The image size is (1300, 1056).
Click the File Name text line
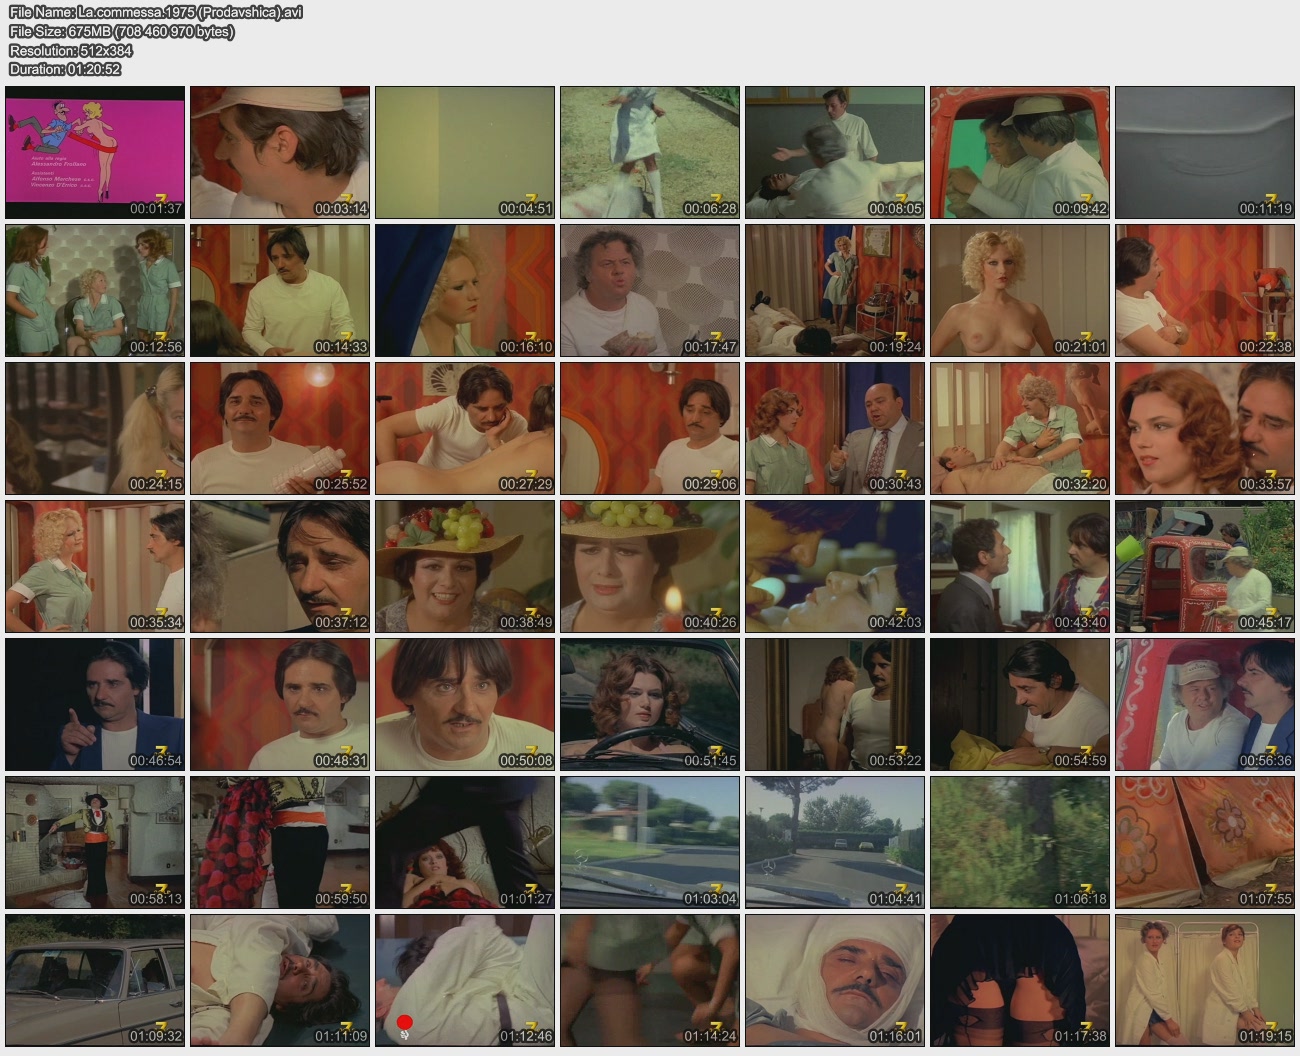point(155,12)
